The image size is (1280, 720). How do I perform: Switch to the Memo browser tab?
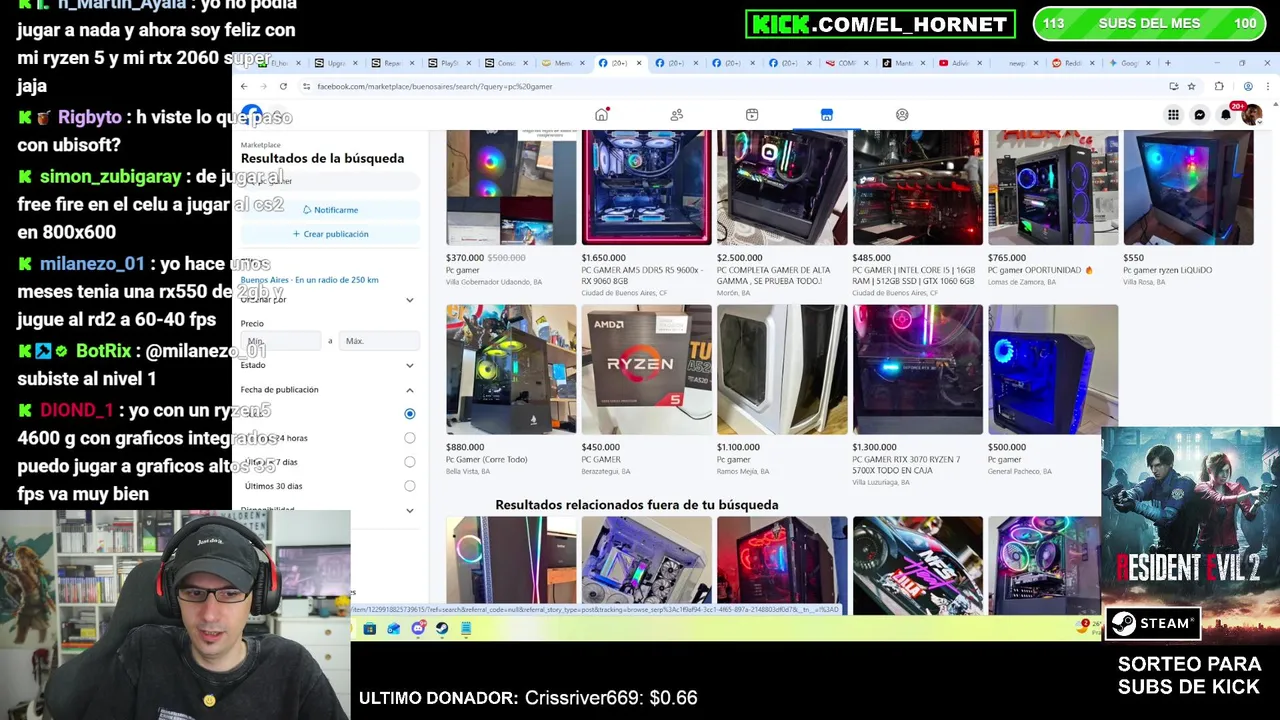coord(565,63)
